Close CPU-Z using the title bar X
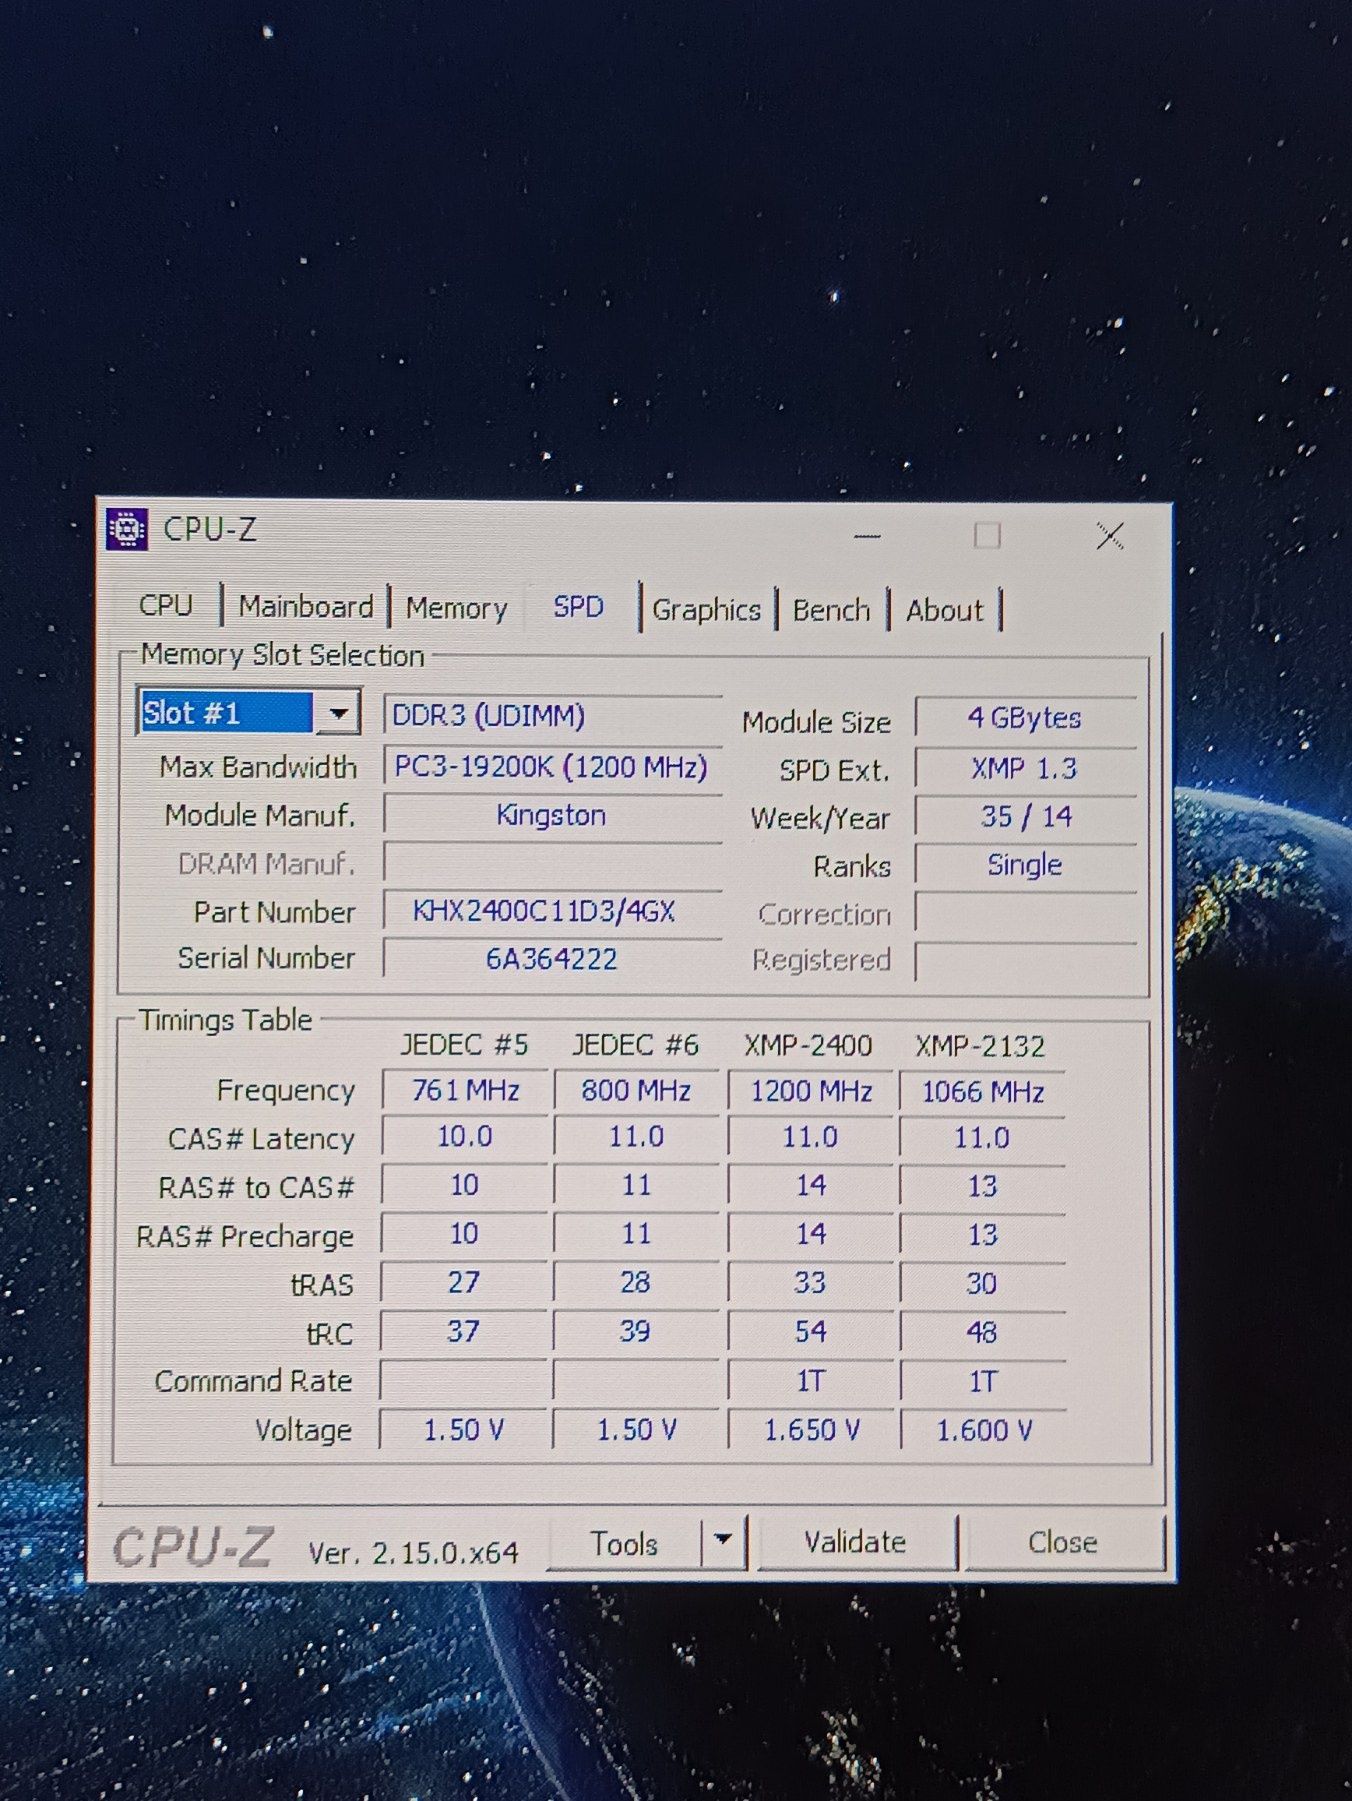The image size is (1352, 1801). 1109,536
